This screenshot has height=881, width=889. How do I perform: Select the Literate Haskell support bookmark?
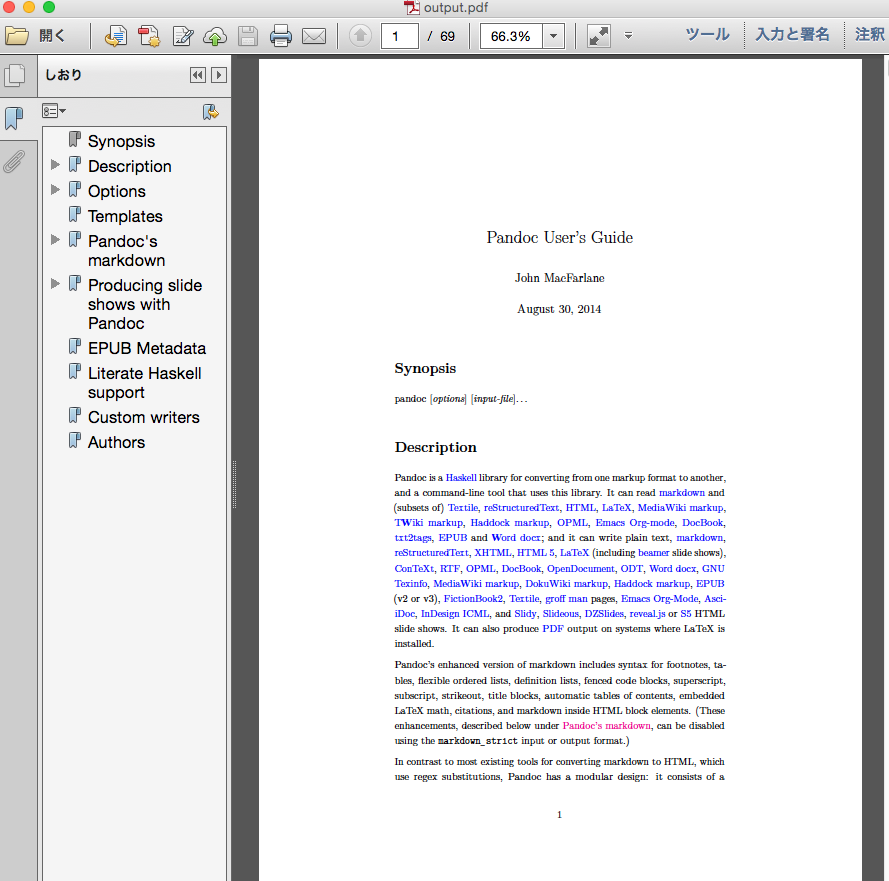pyautogui.click(x=145, y=383)
